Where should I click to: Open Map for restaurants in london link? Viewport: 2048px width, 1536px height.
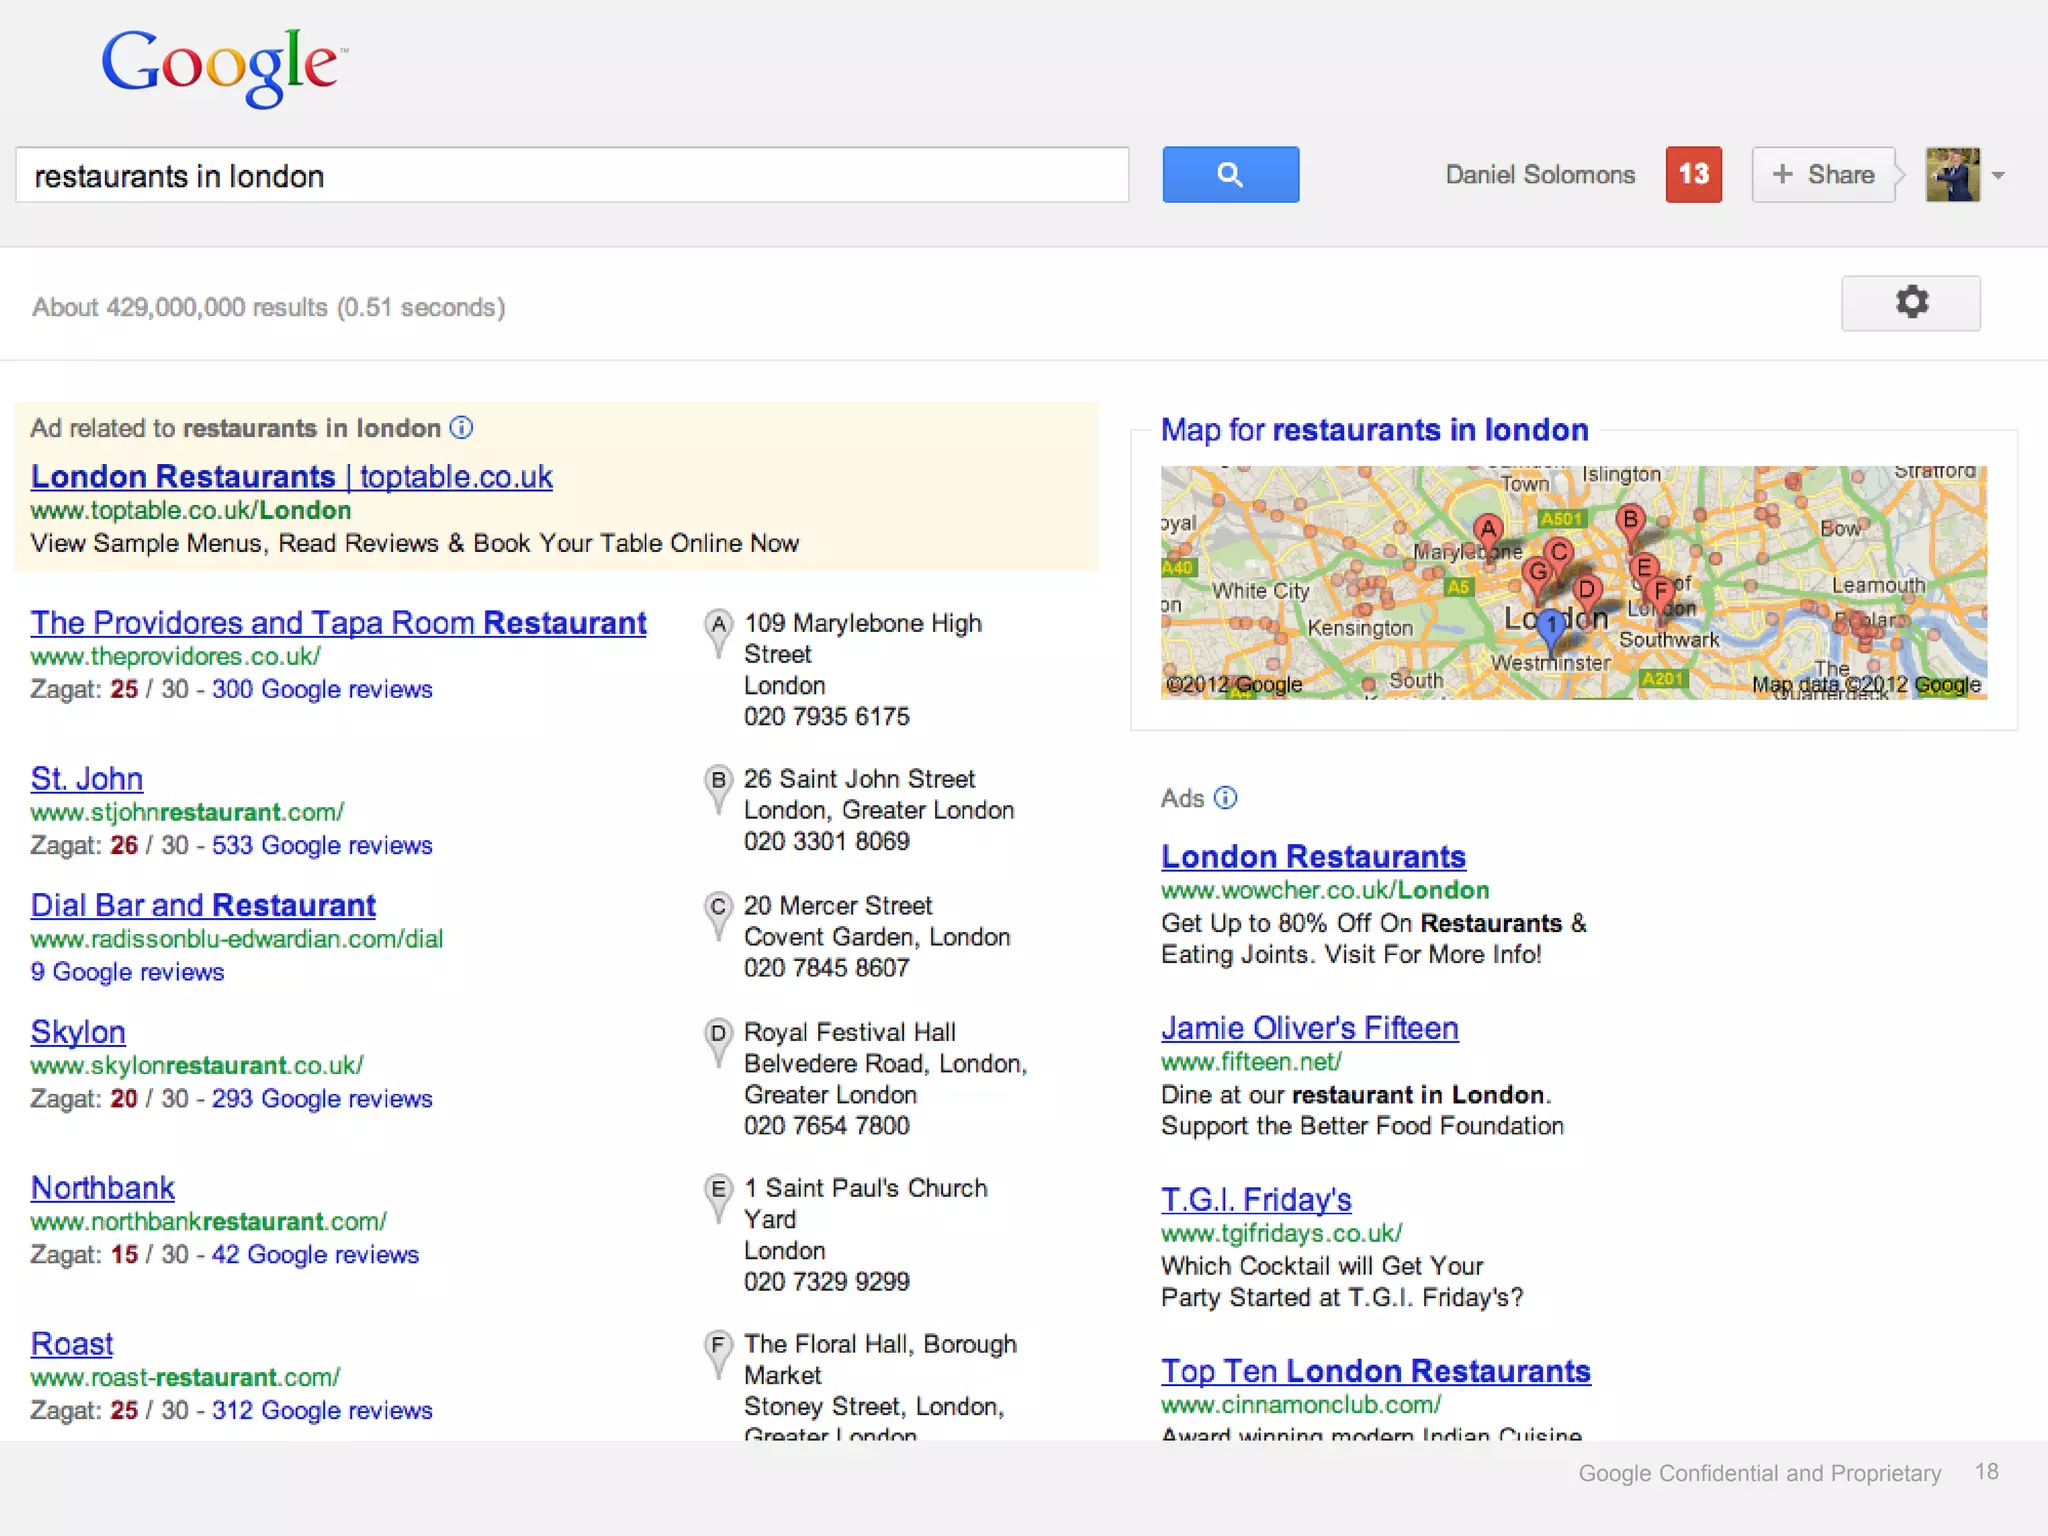tap(1374, 430)
